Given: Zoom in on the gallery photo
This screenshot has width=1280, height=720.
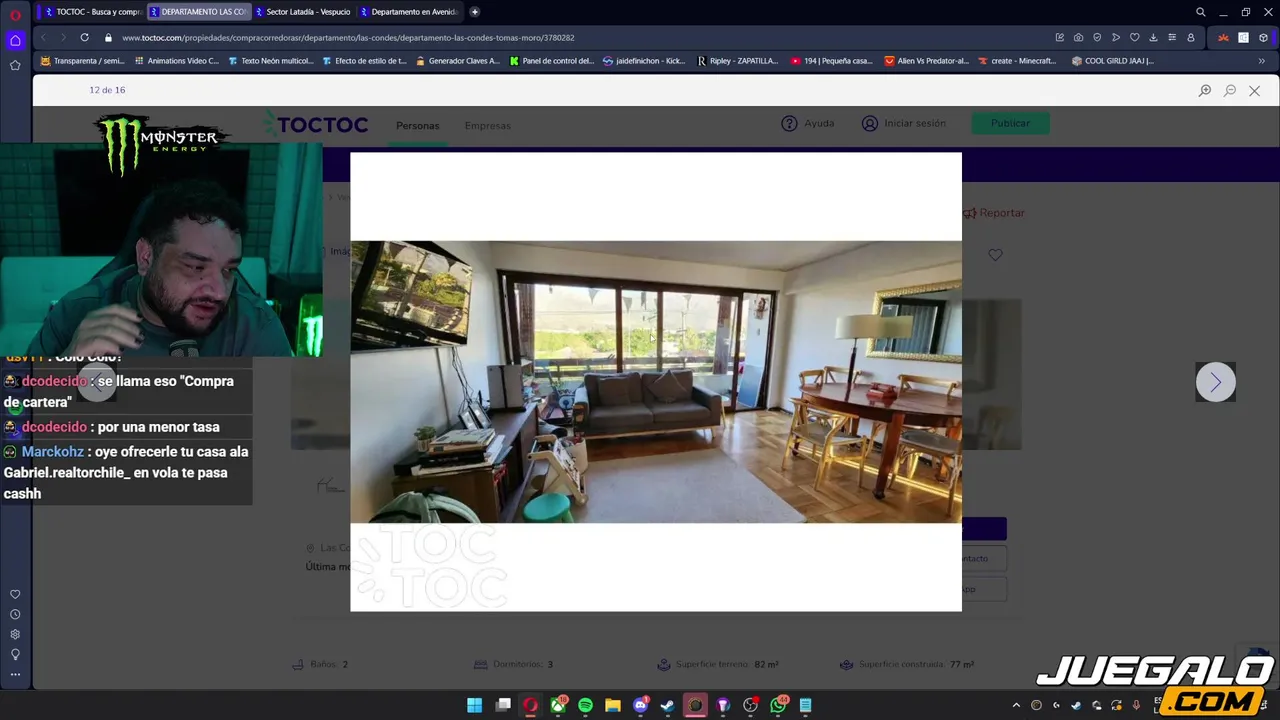Looking at the screenshot, I should [x=1205, y=90].
